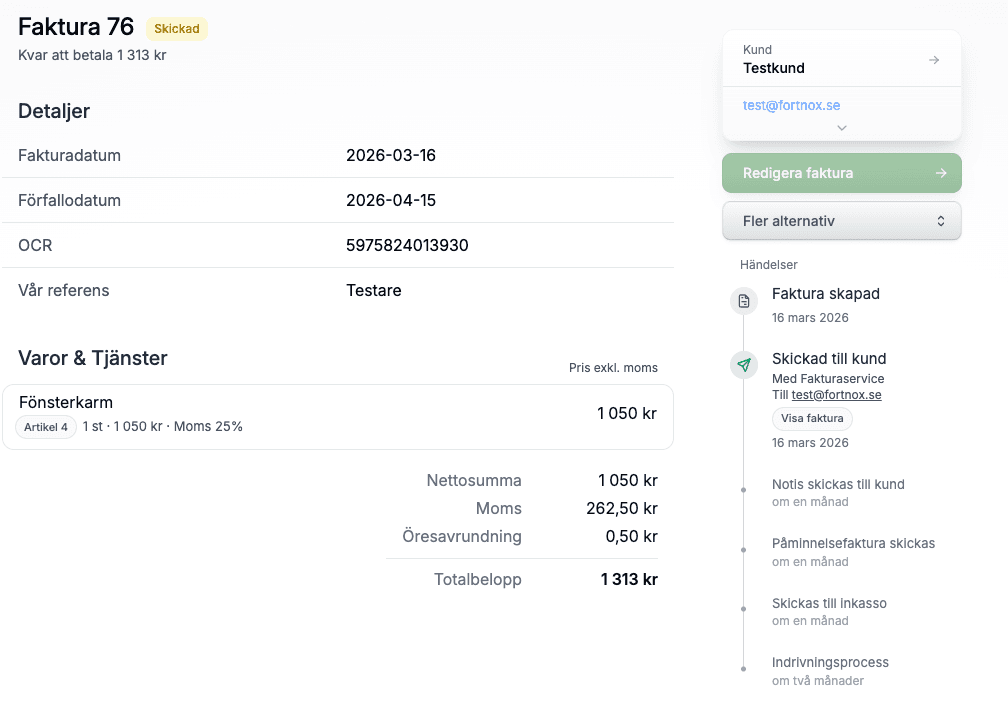Click the Skickad status badge

coord(177,29)
